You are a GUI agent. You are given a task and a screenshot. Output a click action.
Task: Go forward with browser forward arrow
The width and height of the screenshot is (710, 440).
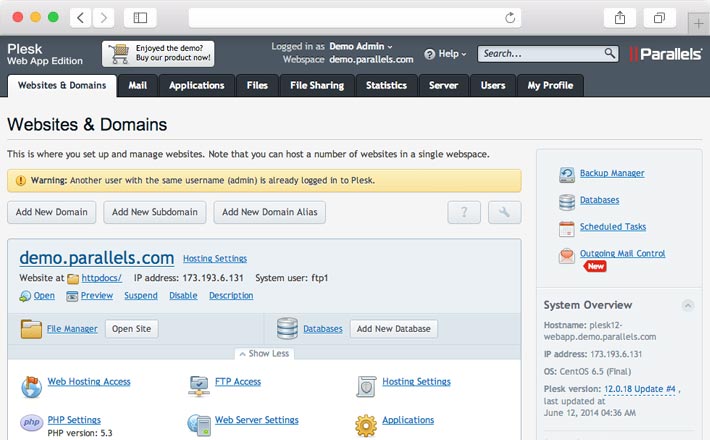click(104, 18)
